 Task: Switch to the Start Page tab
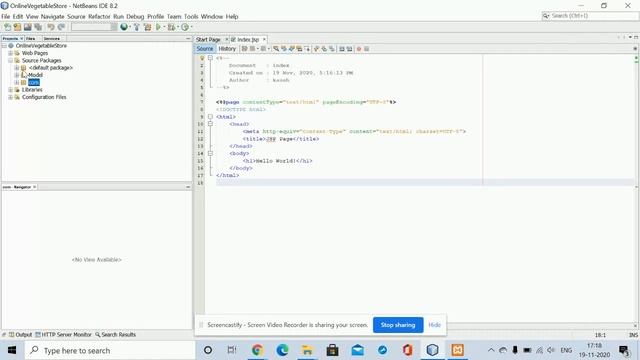[208, 39]
